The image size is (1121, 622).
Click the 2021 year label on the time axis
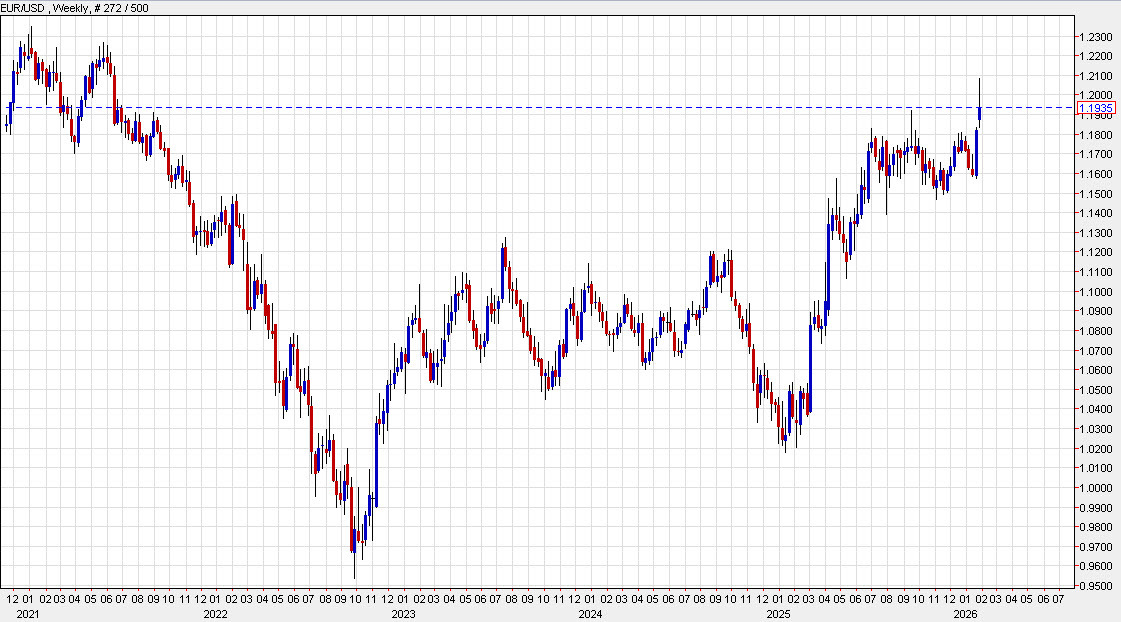coord(30,613)
